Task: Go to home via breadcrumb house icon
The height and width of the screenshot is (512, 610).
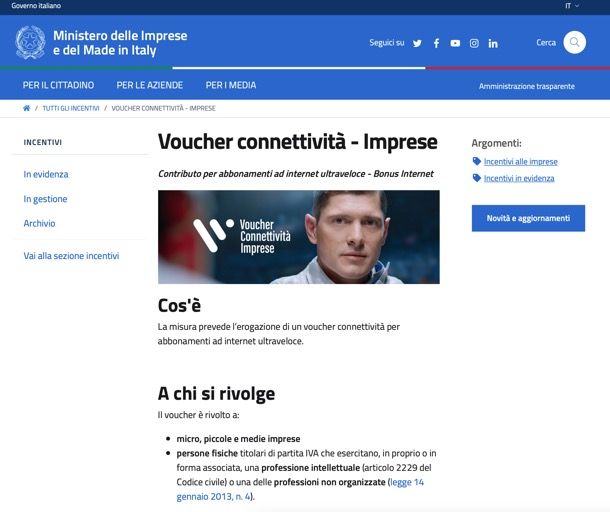Action: pyautogui.click(x=26, y=108)
